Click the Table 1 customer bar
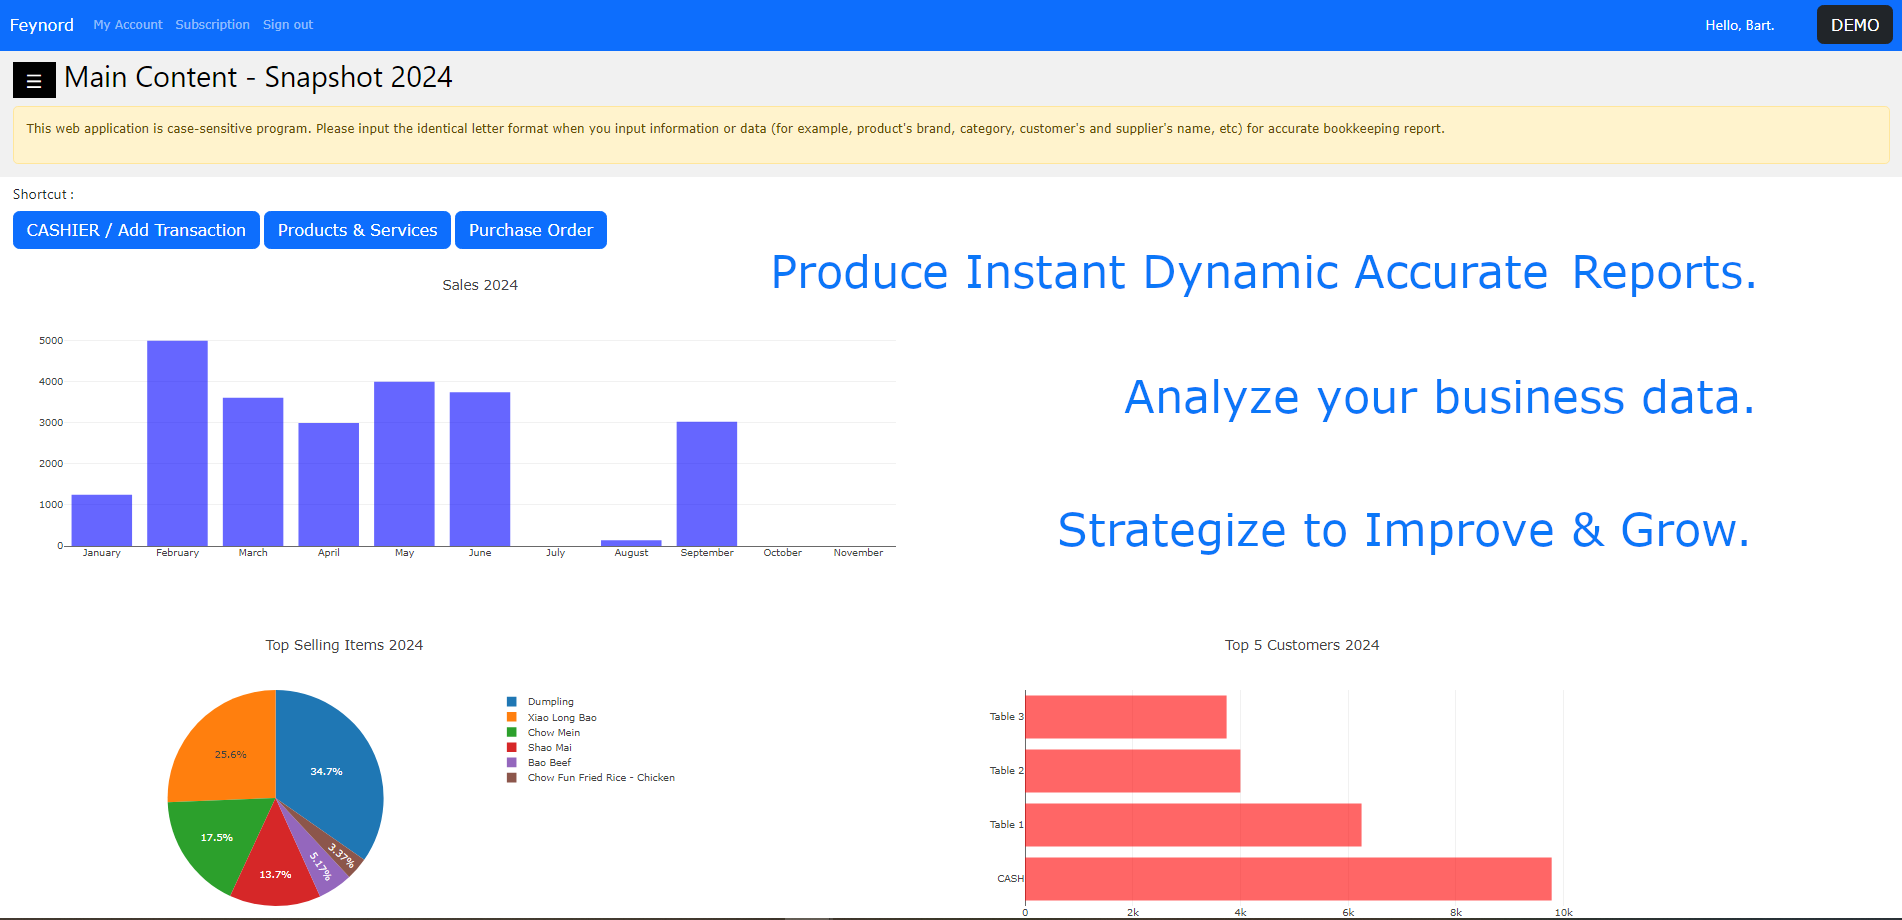The image size is (1902, 920). coord(1193,825)
